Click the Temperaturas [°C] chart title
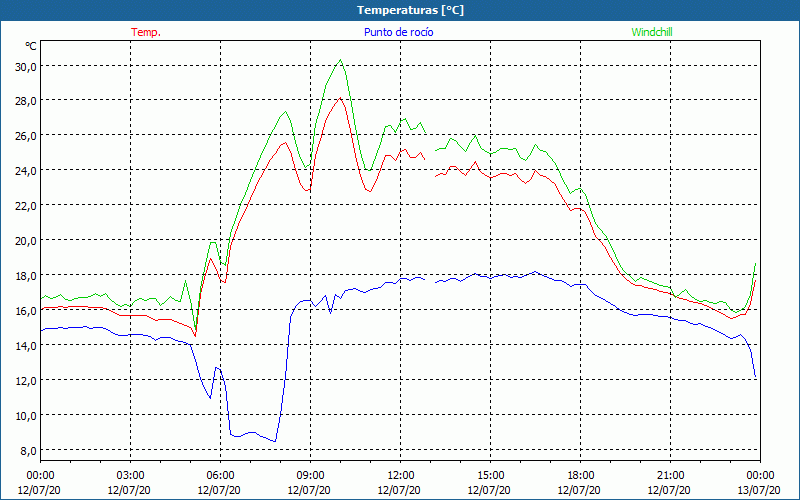The width and height of the screenshot is (800, 500). [x=410, y=10]
